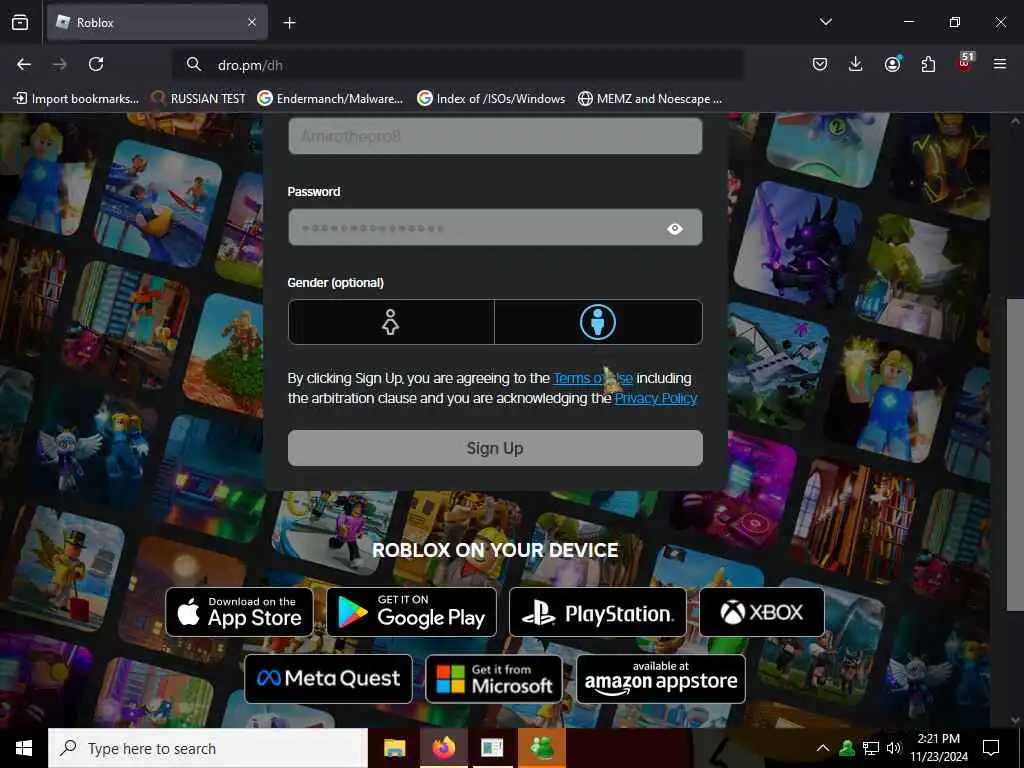This screenshot has height=768, width=1024.
Task: Go back with the back arrow
Action: 24,64
